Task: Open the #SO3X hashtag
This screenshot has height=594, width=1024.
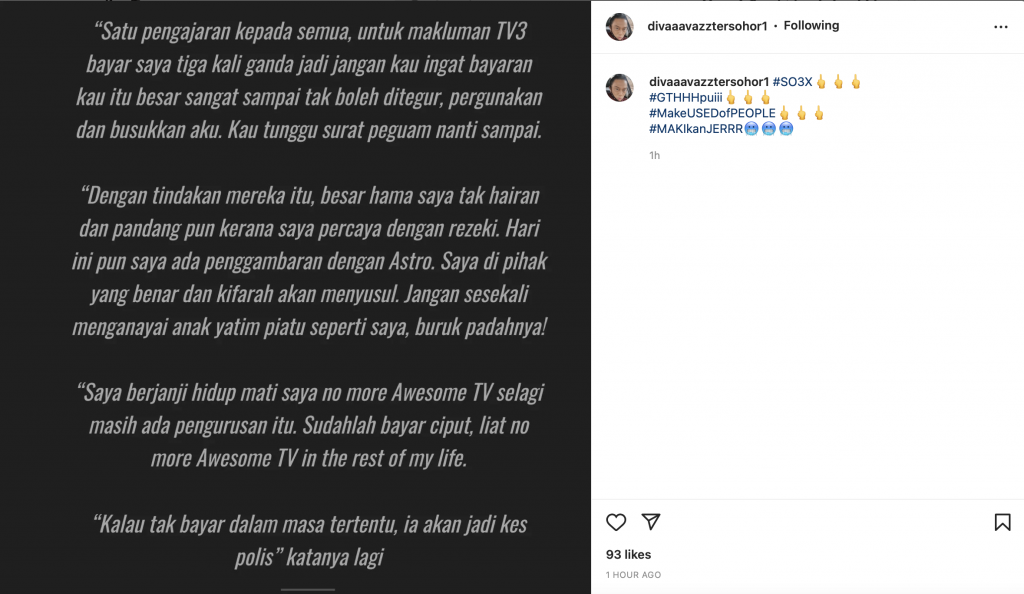Action: pos(792,82)
